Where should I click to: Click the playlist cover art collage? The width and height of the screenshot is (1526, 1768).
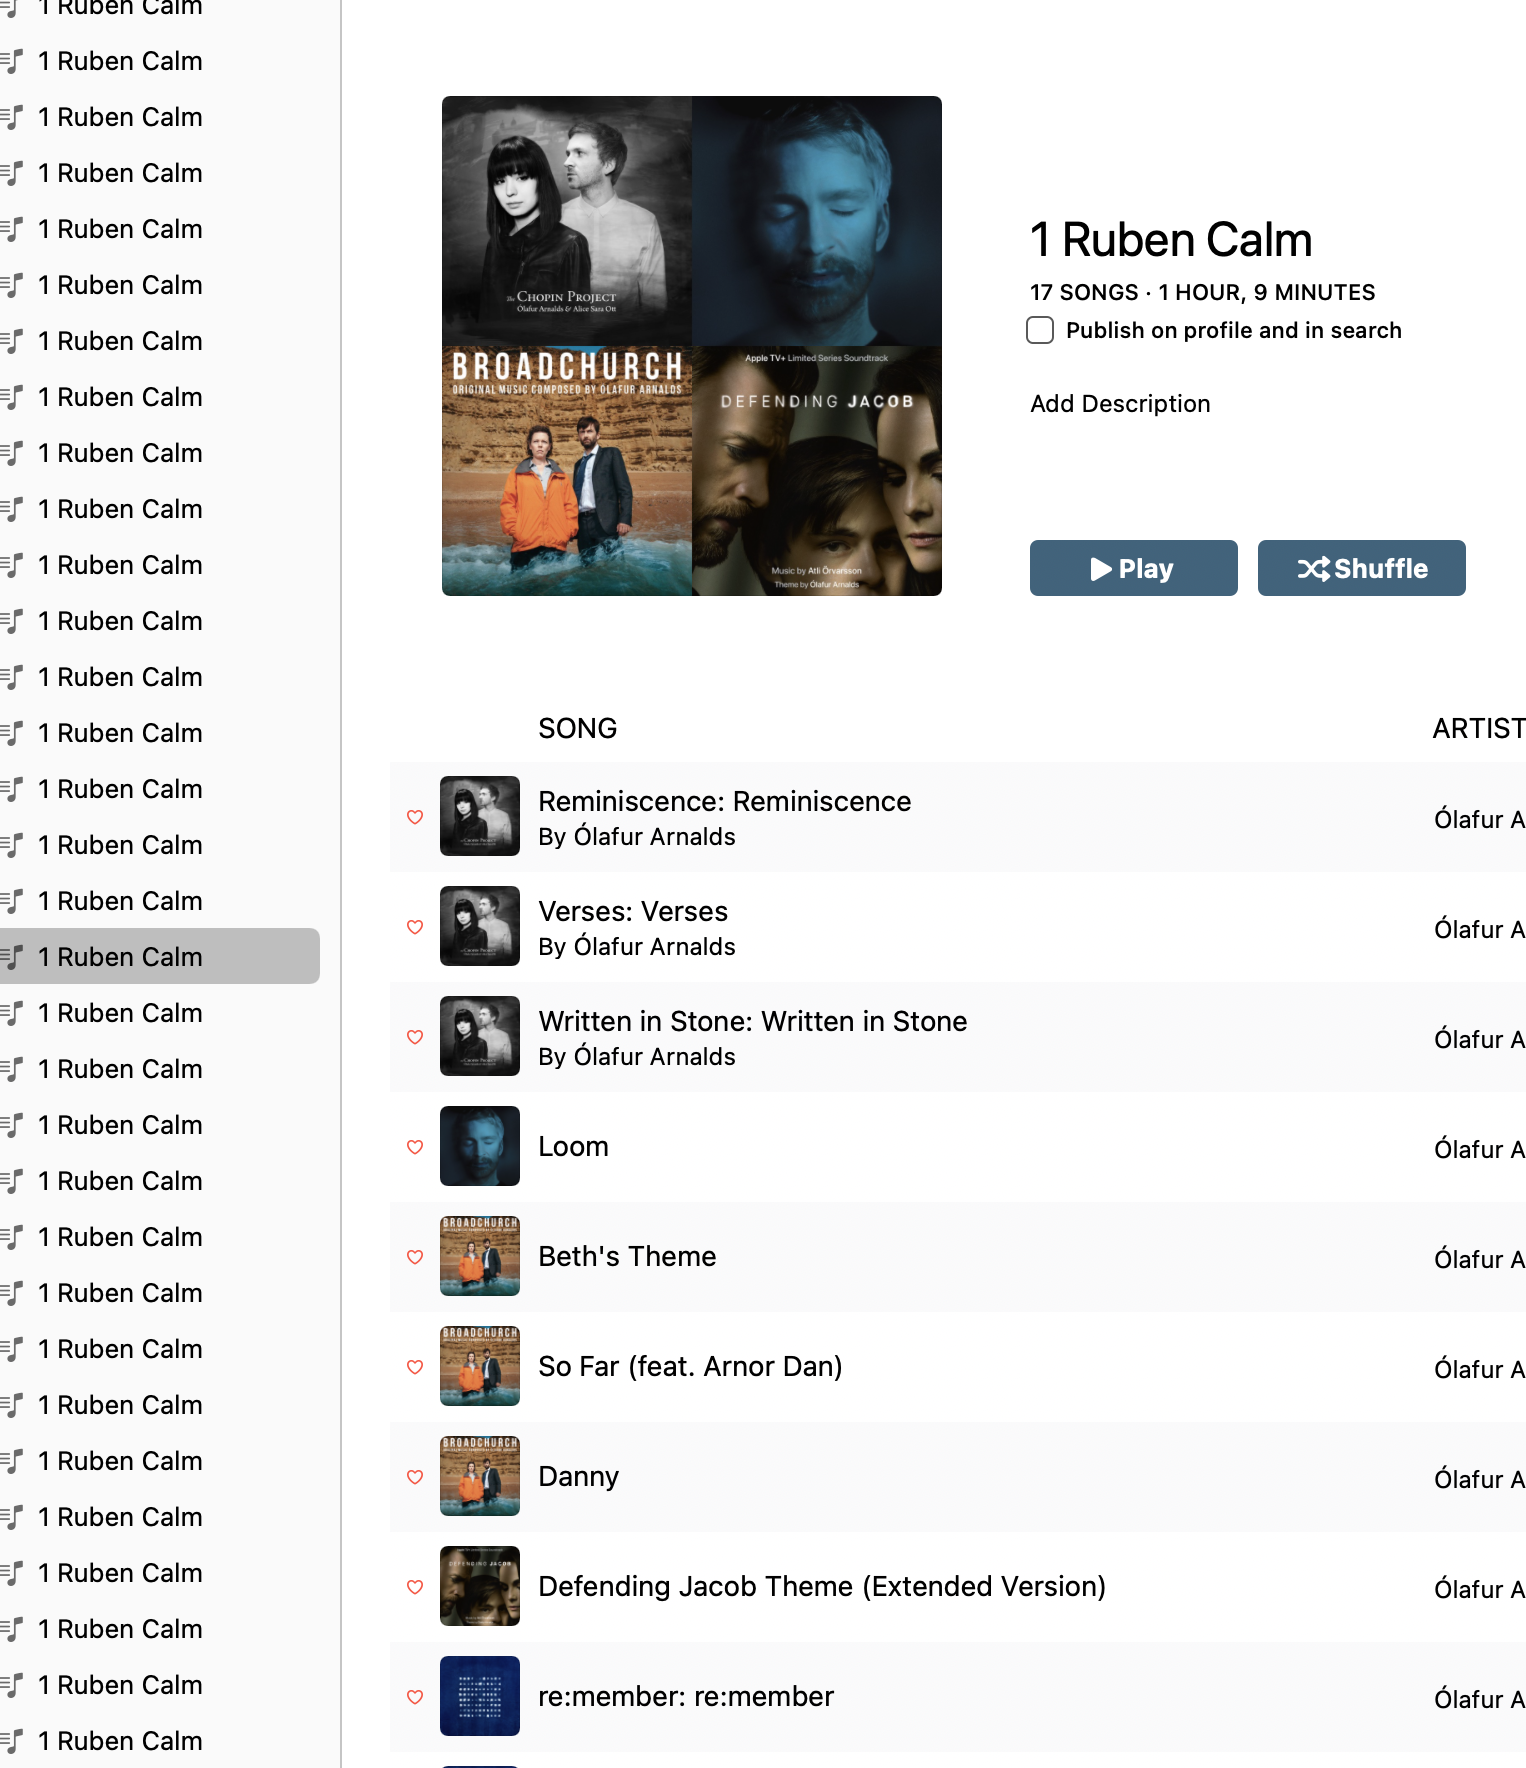point(692,346)
